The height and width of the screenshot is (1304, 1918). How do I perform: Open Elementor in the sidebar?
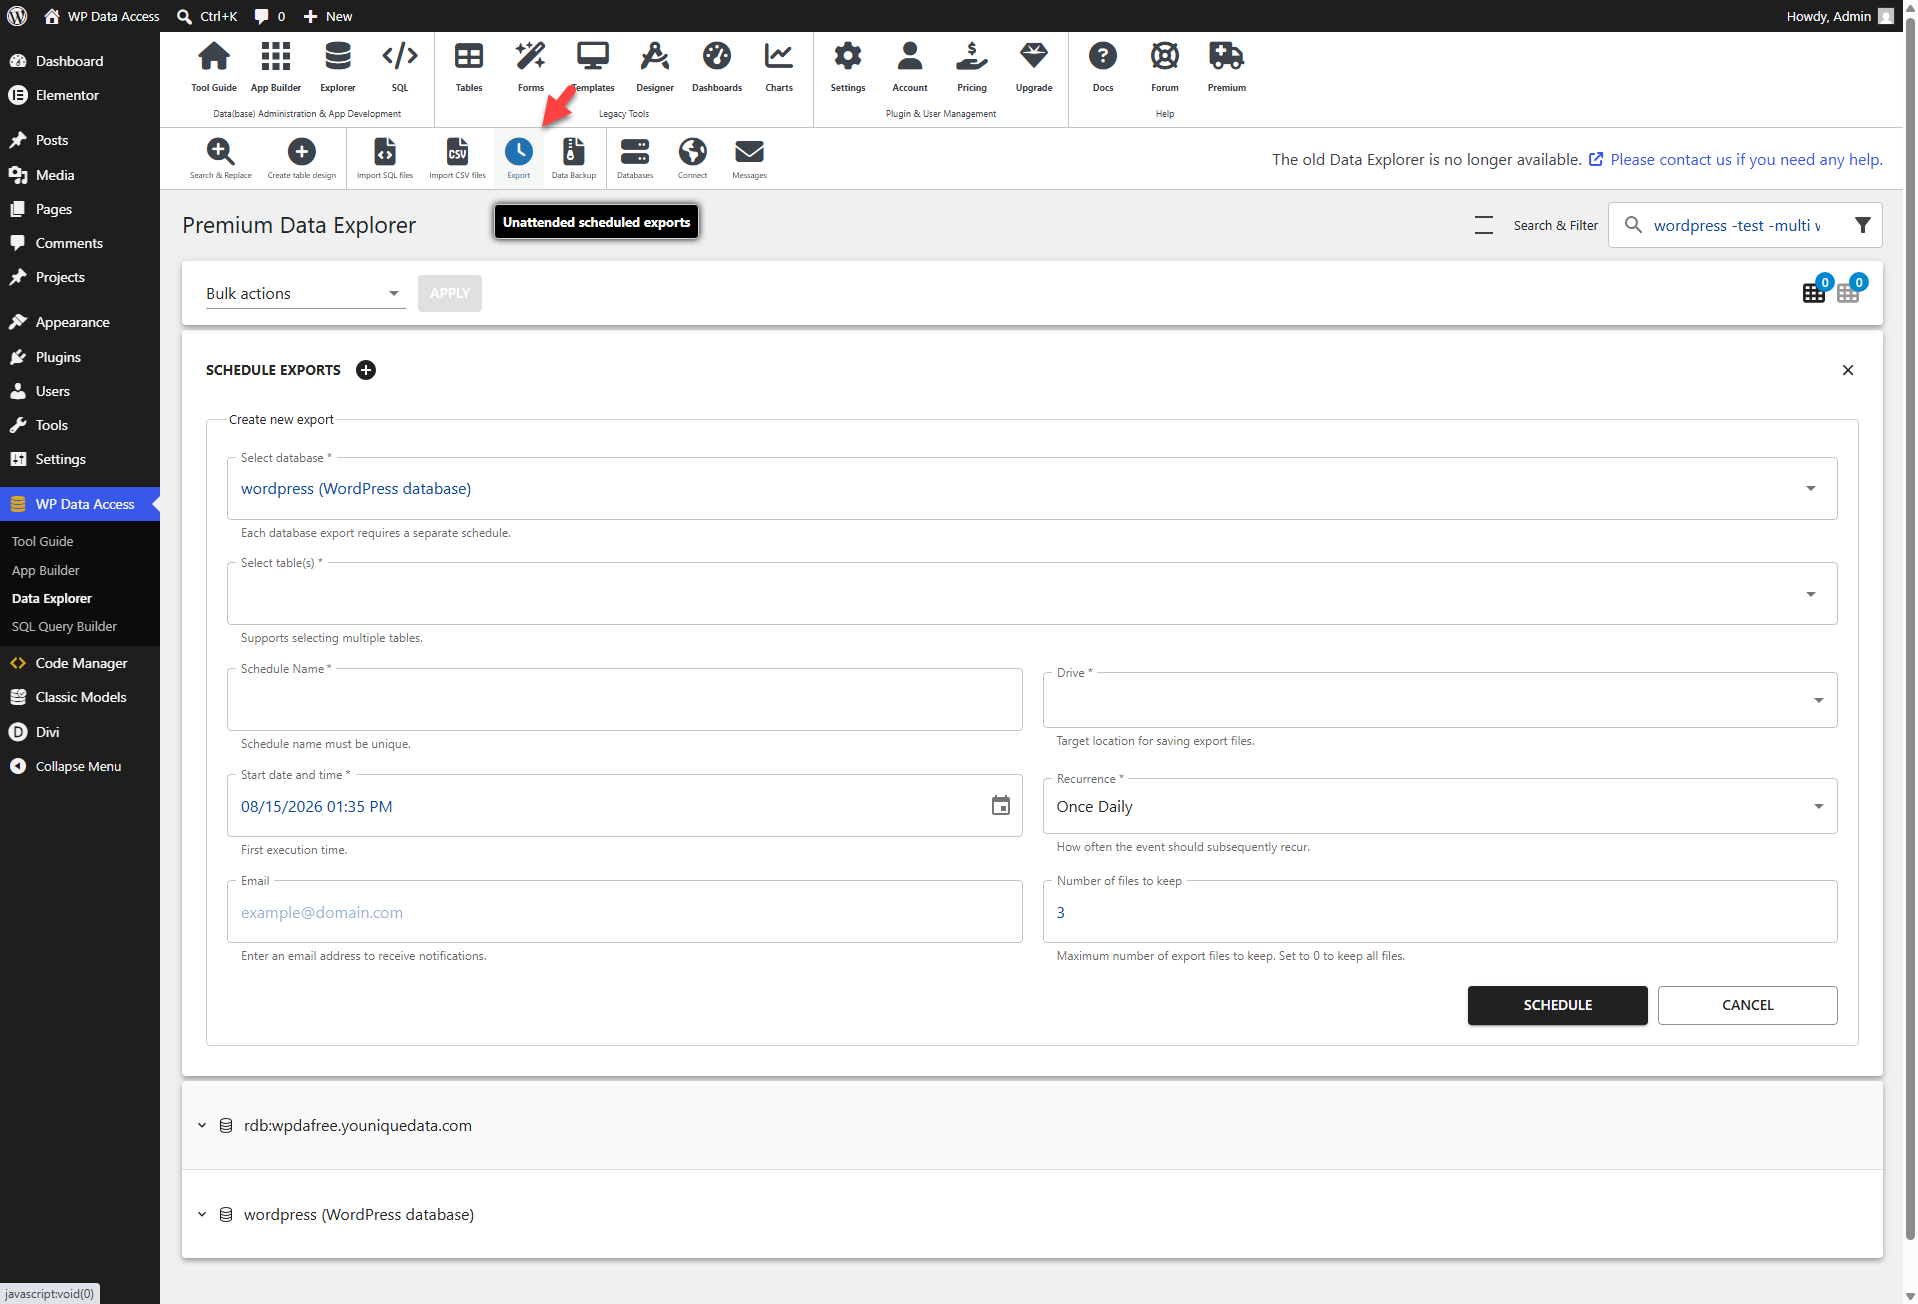tap(67, 95)
